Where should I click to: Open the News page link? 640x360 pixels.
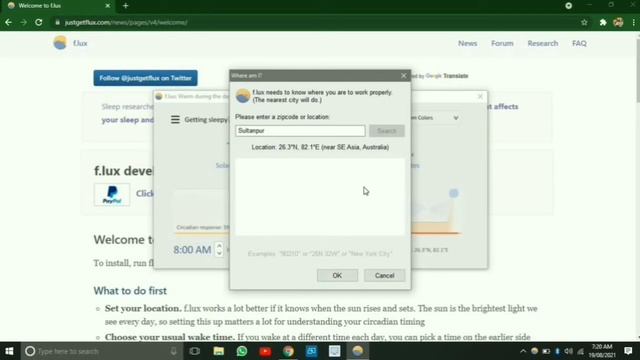point(467,43)
